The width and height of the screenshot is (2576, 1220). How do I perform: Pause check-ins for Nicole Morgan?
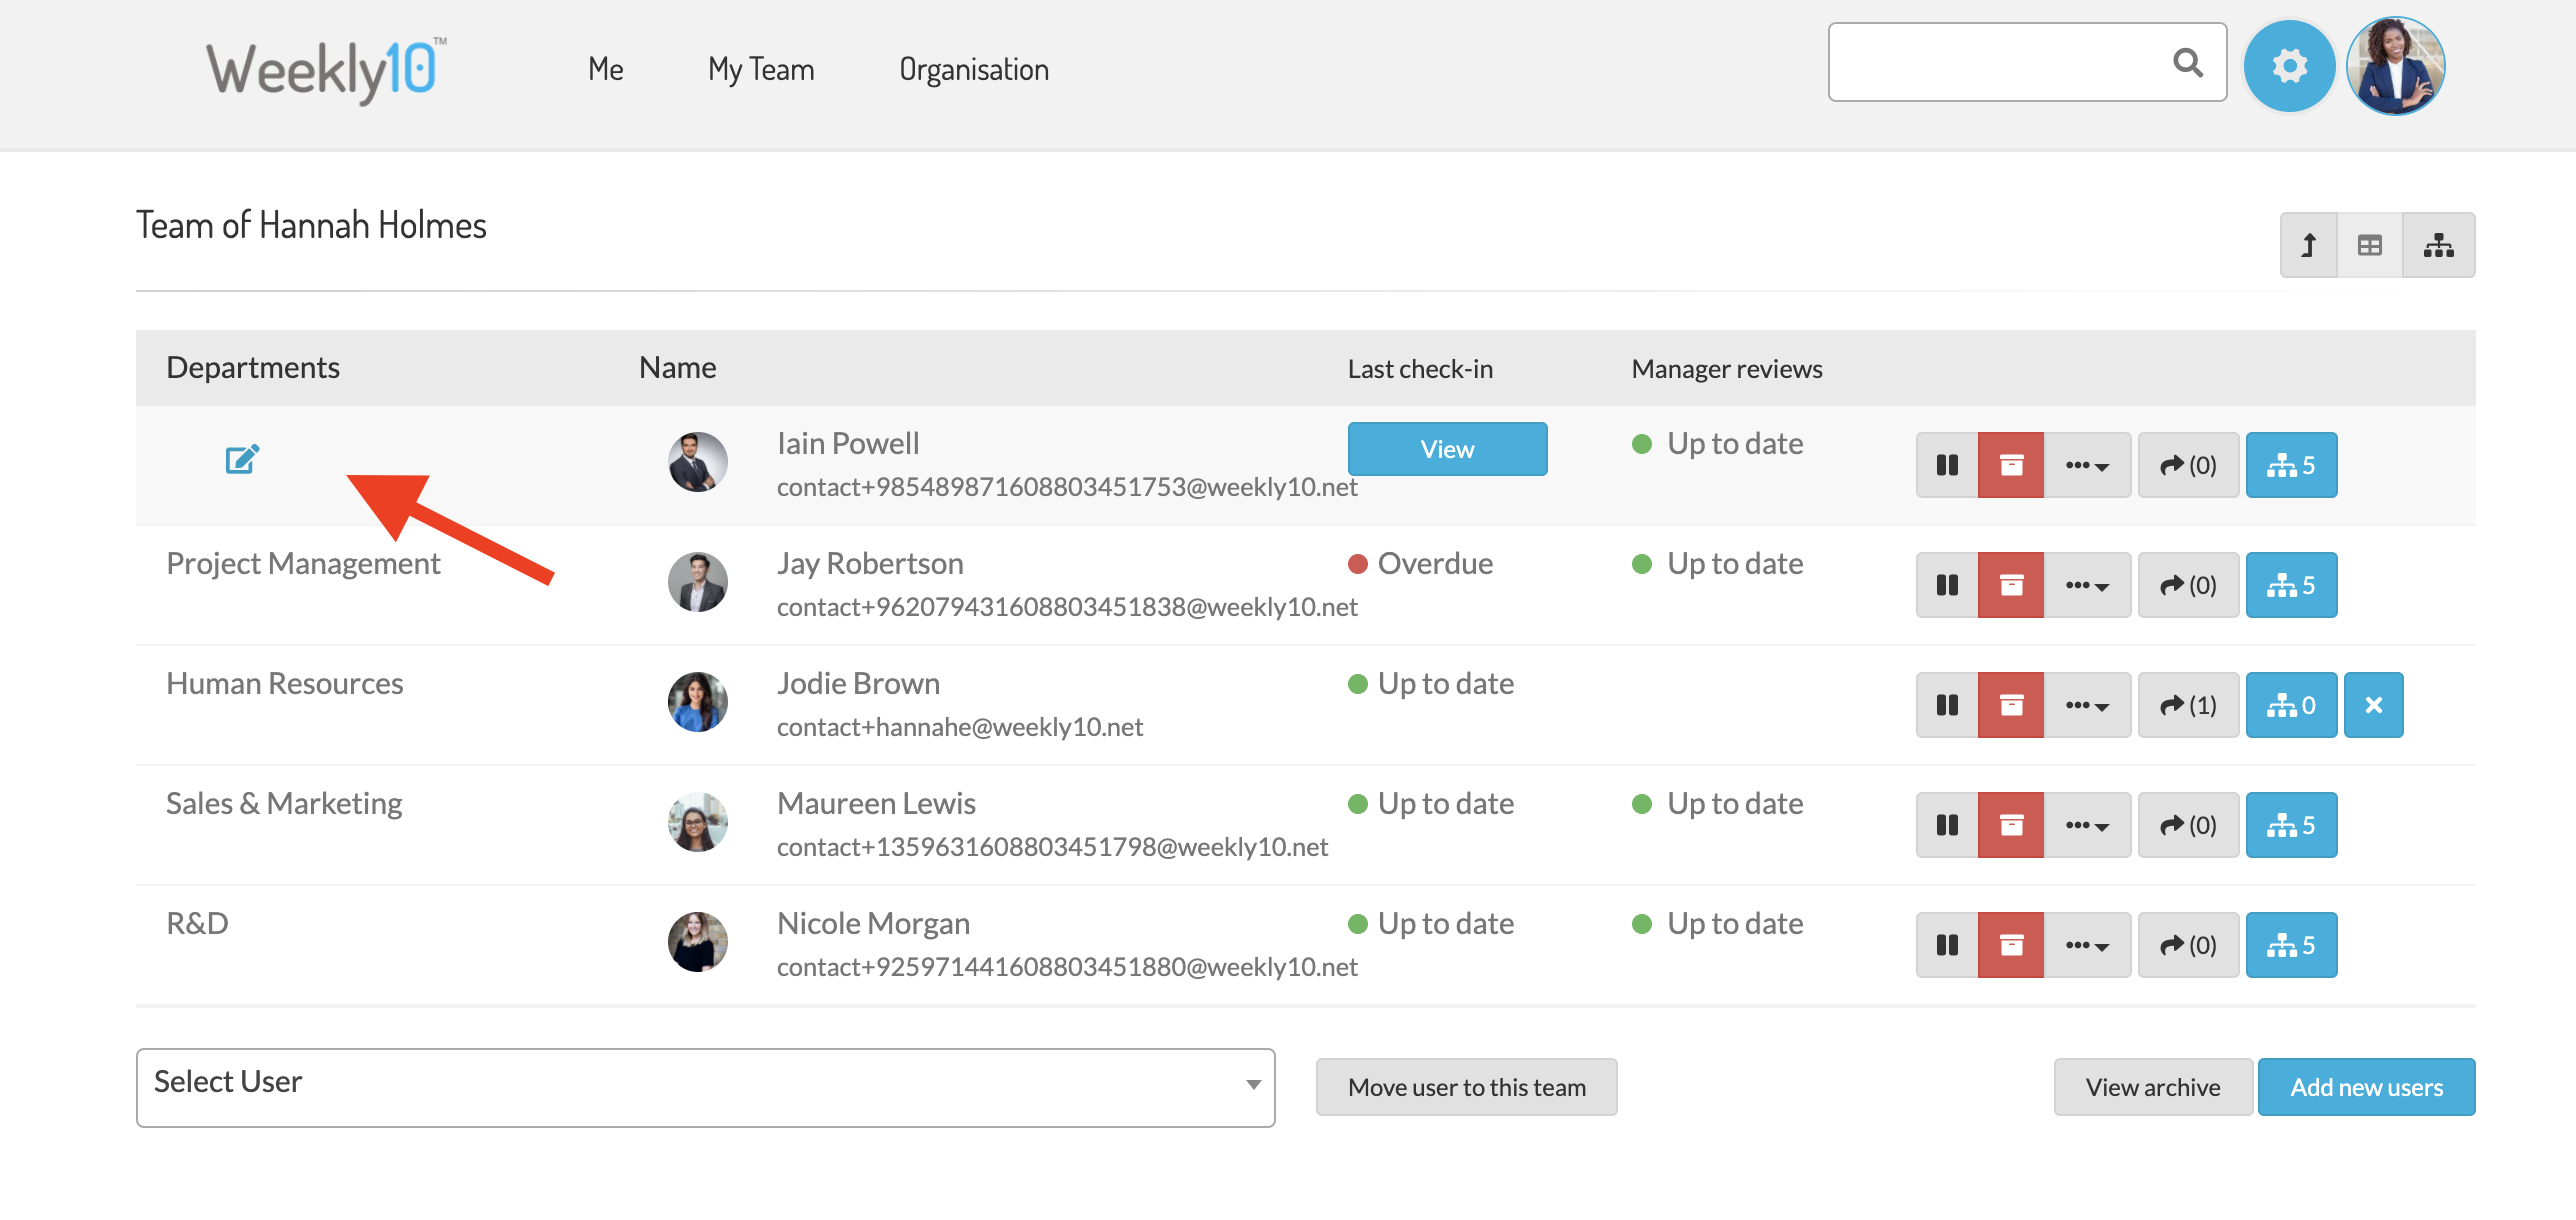point(1946,945)
